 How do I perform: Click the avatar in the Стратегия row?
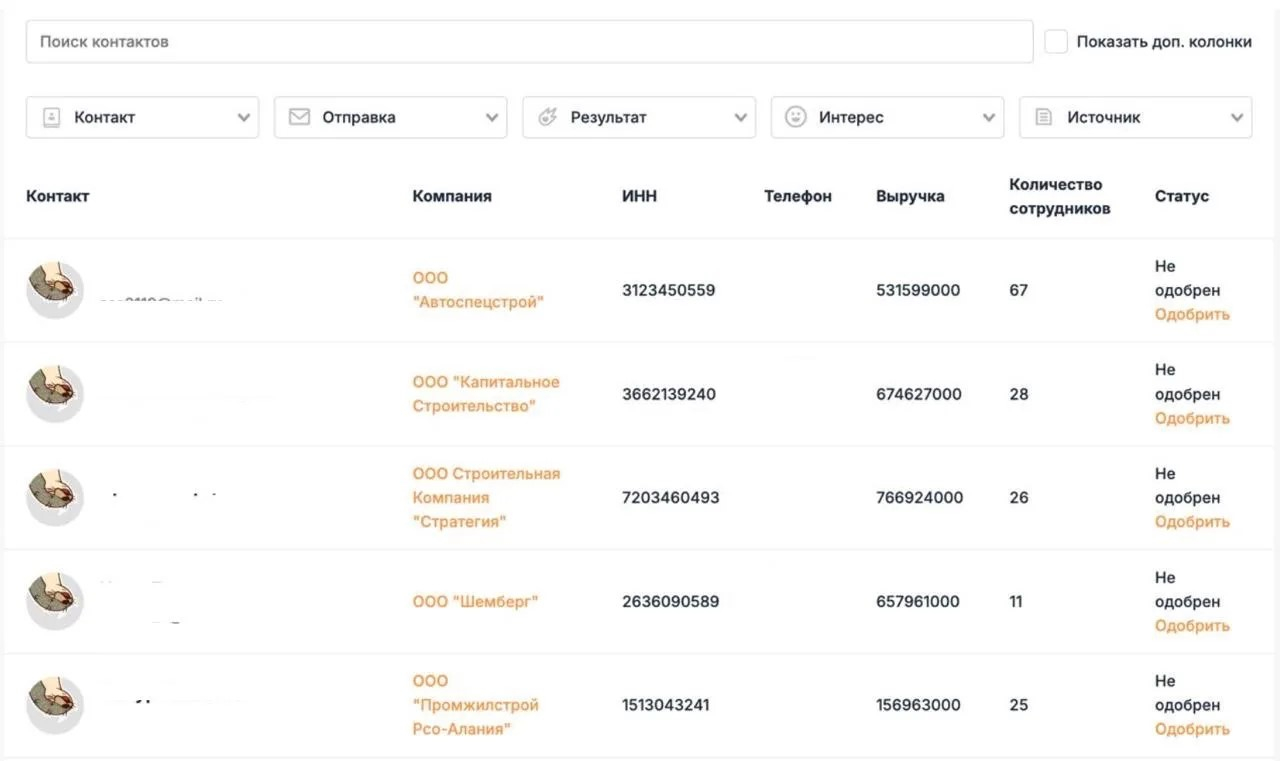55,497
